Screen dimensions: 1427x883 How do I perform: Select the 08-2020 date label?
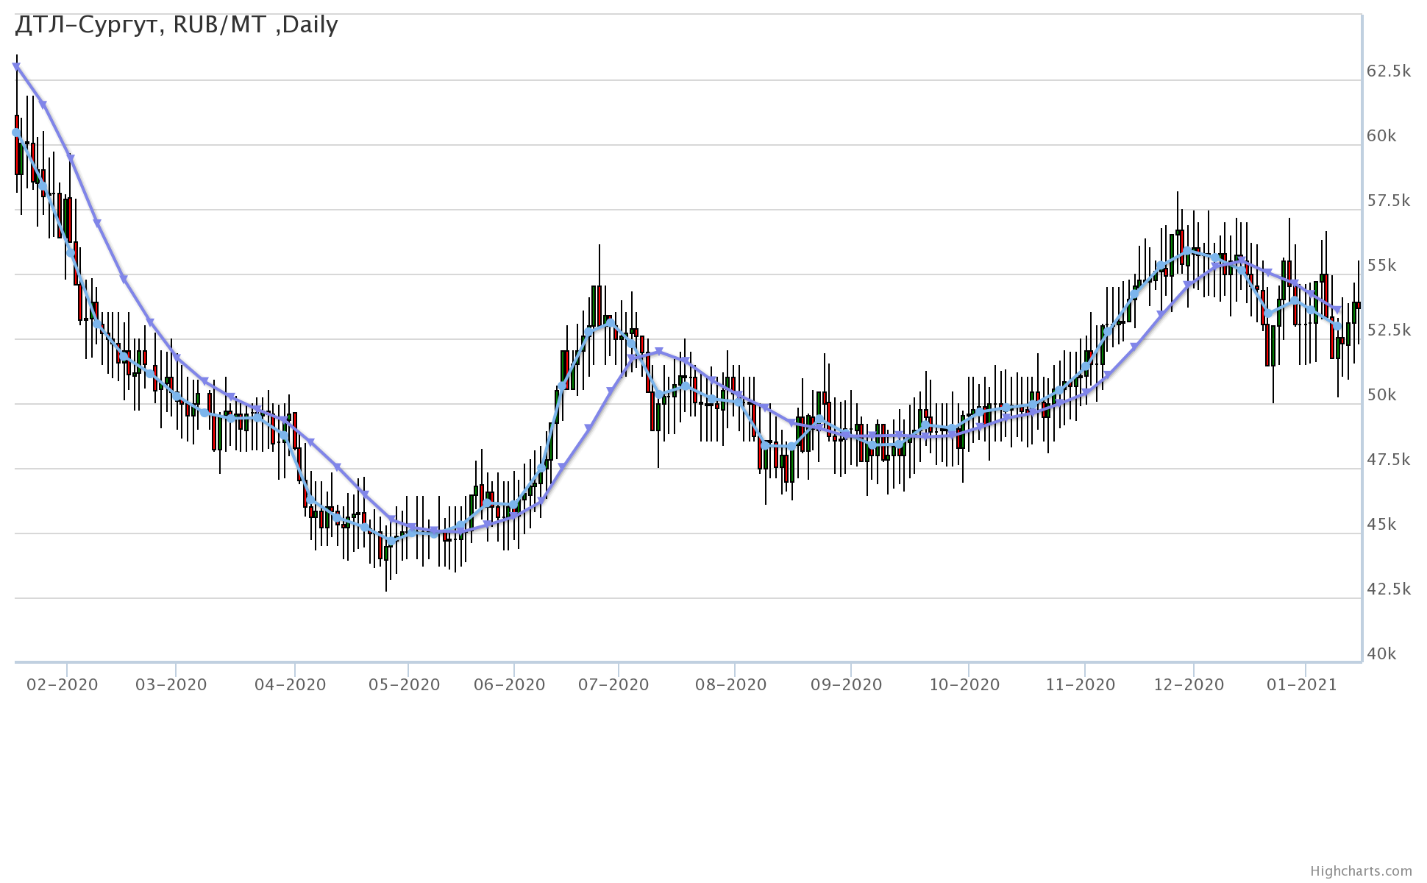[x=731, y=685]
